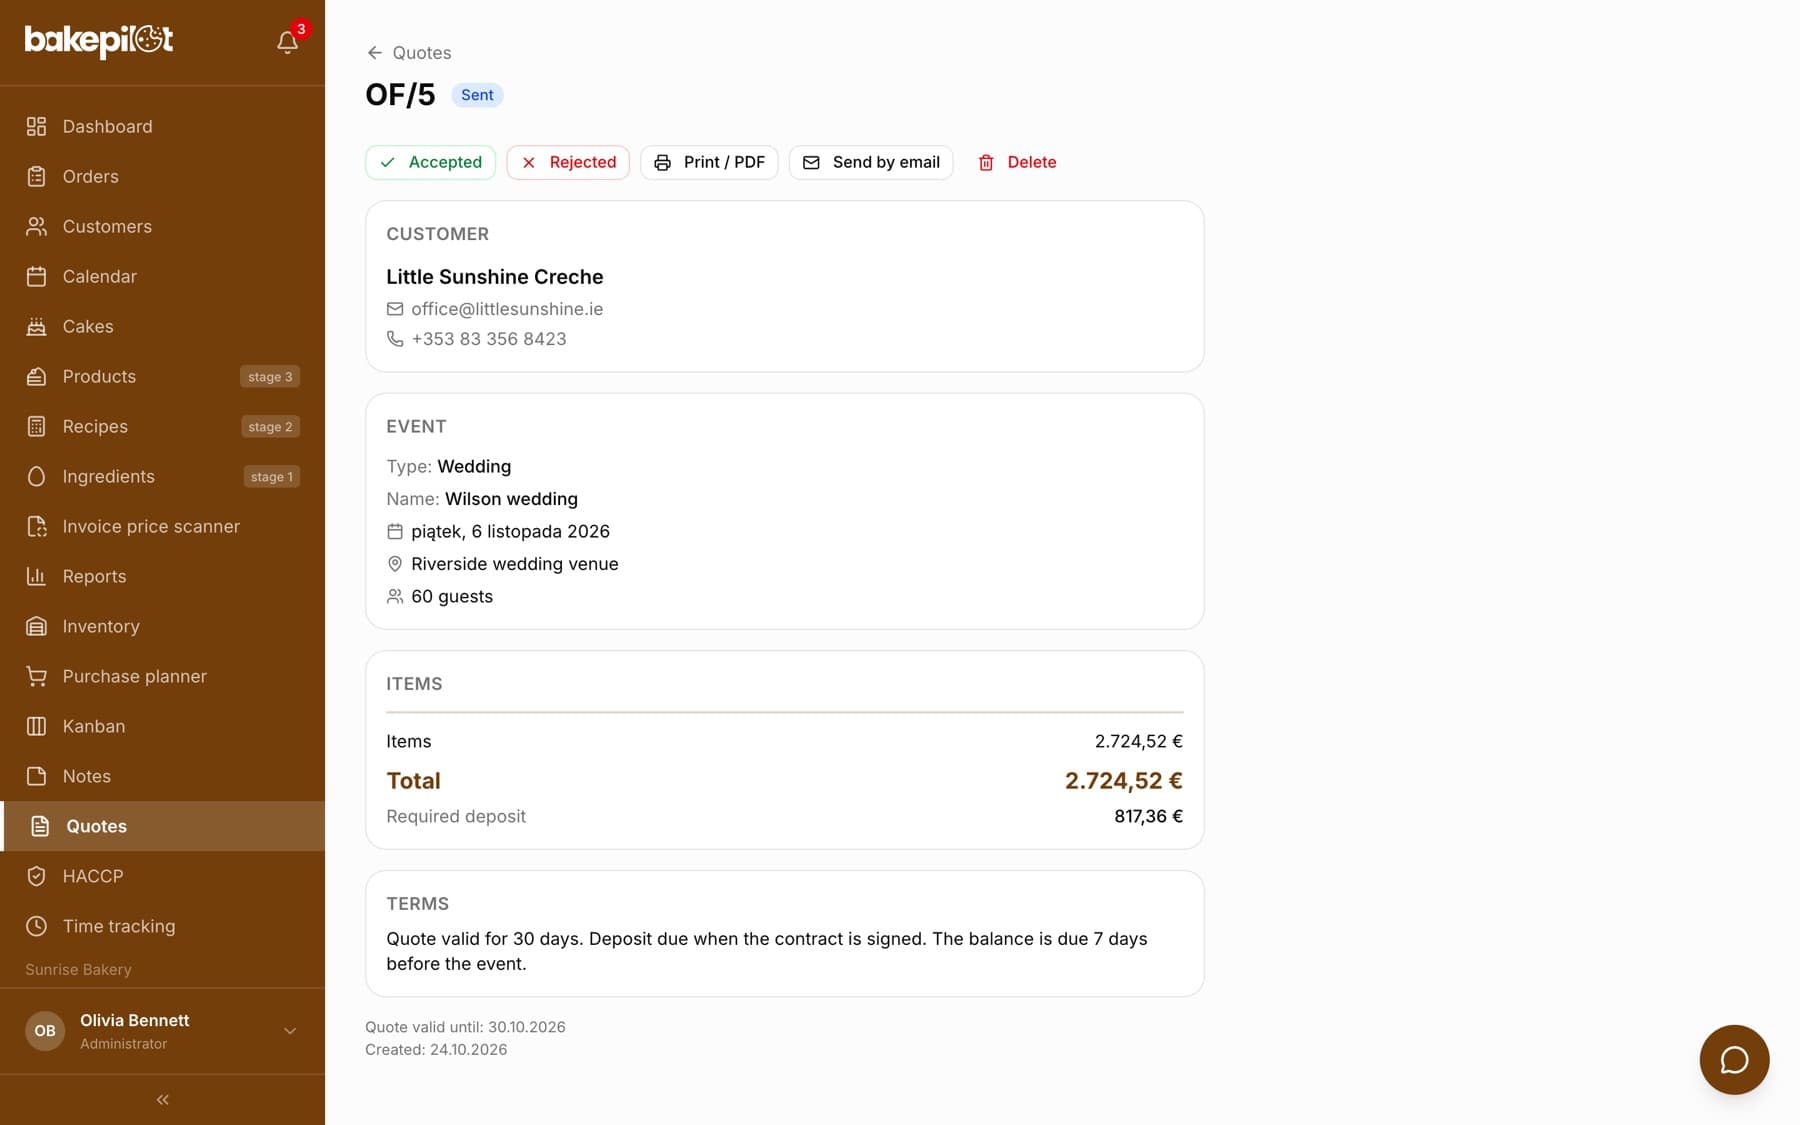
Task: Click the Kanban columns icon
Action: 37,726
